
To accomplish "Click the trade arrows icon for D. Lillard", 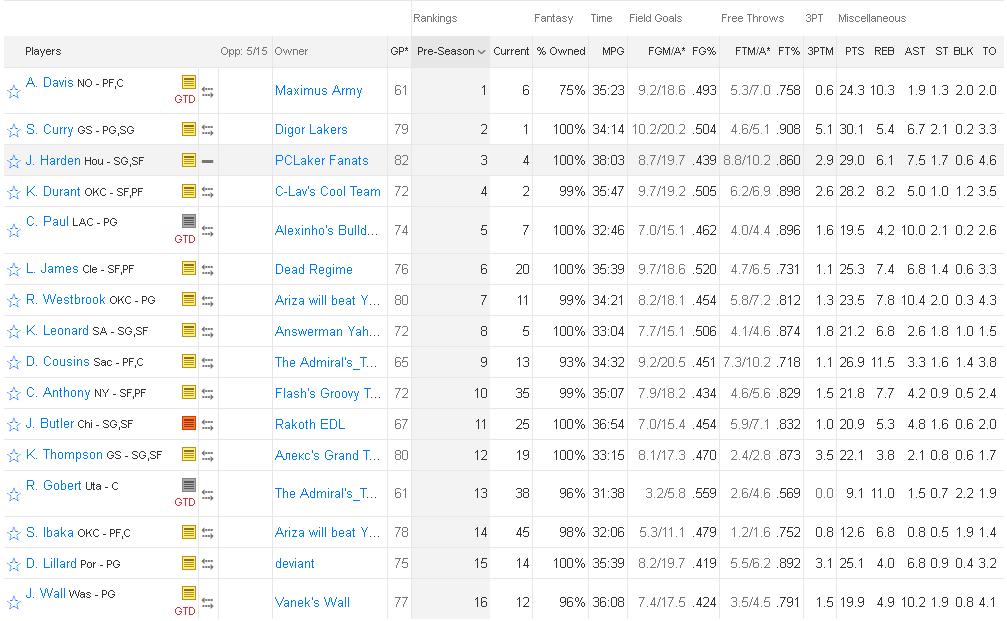I will (208, 564).
